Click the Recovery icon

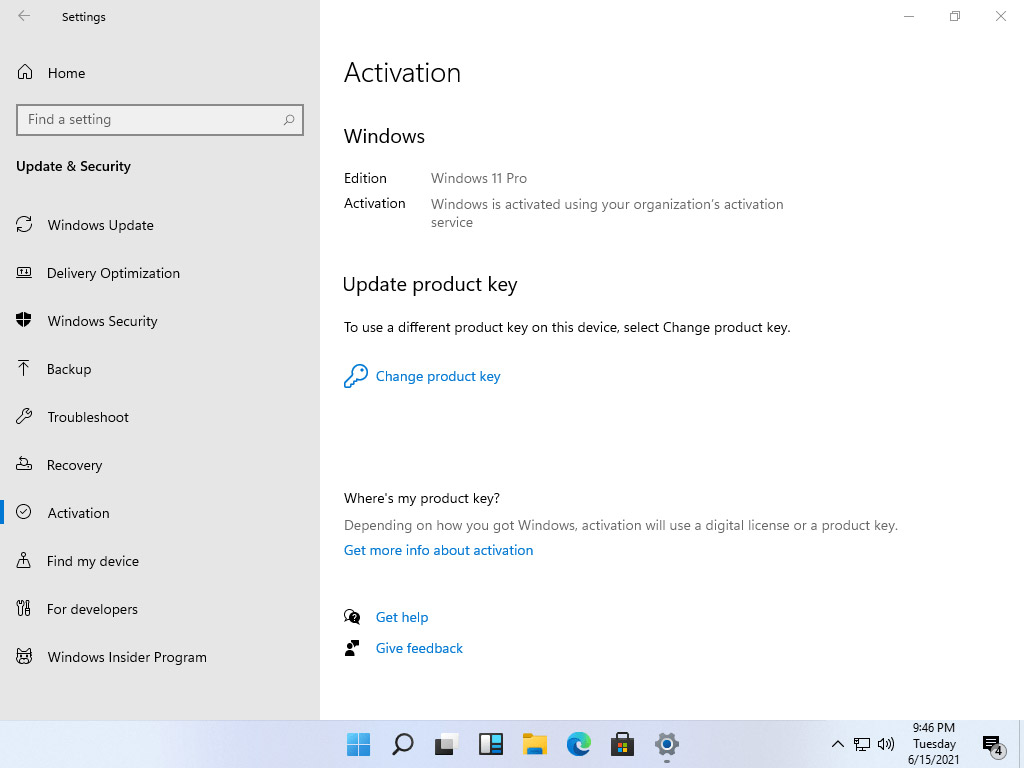[x=24, y=464]
